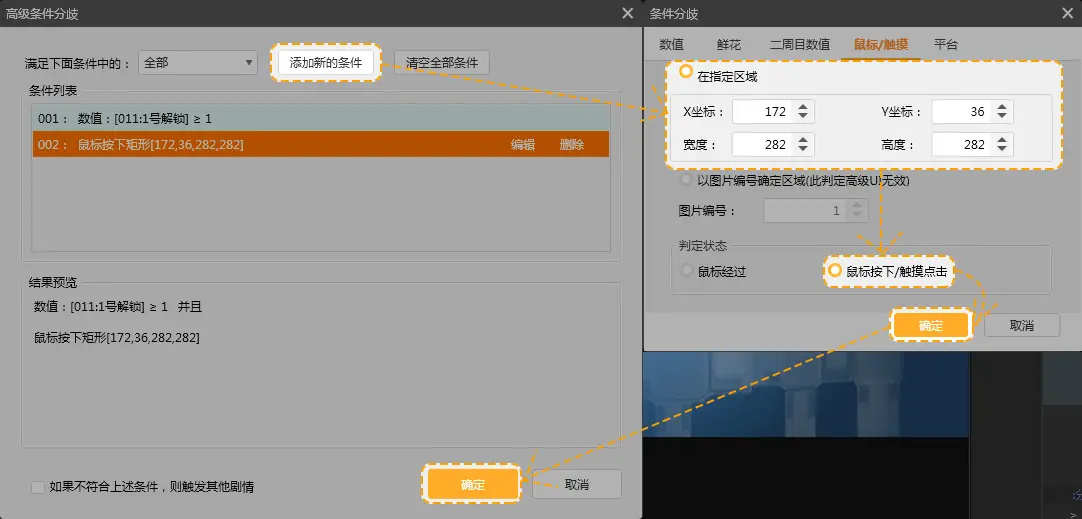This screenshot has width=1082, height=519.
Task: Increase 高度 value with up arrow
Action: pyautogui.click(x=1003, y=139)
